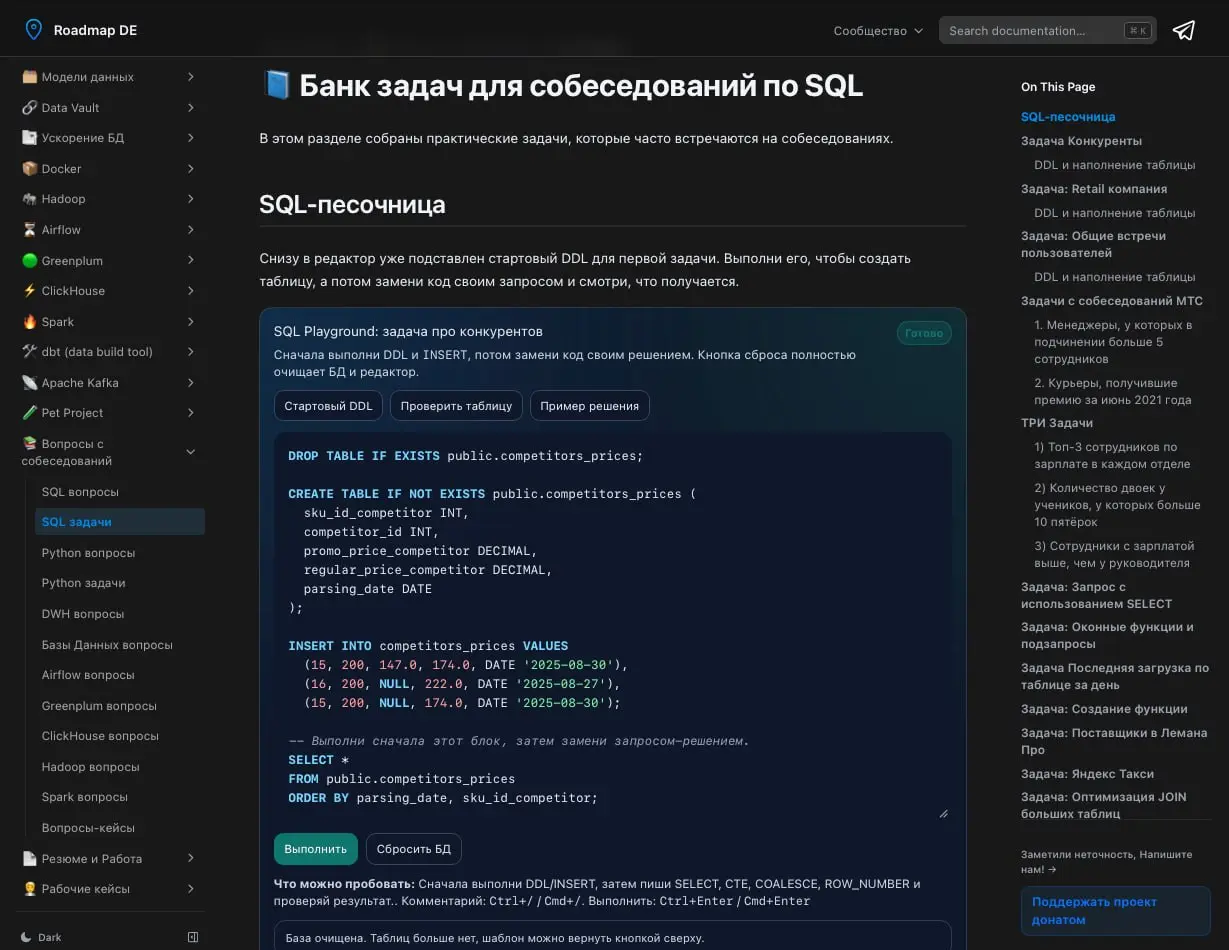Collapse the Вопросы с собеседований section chevron

pos(190,452)
